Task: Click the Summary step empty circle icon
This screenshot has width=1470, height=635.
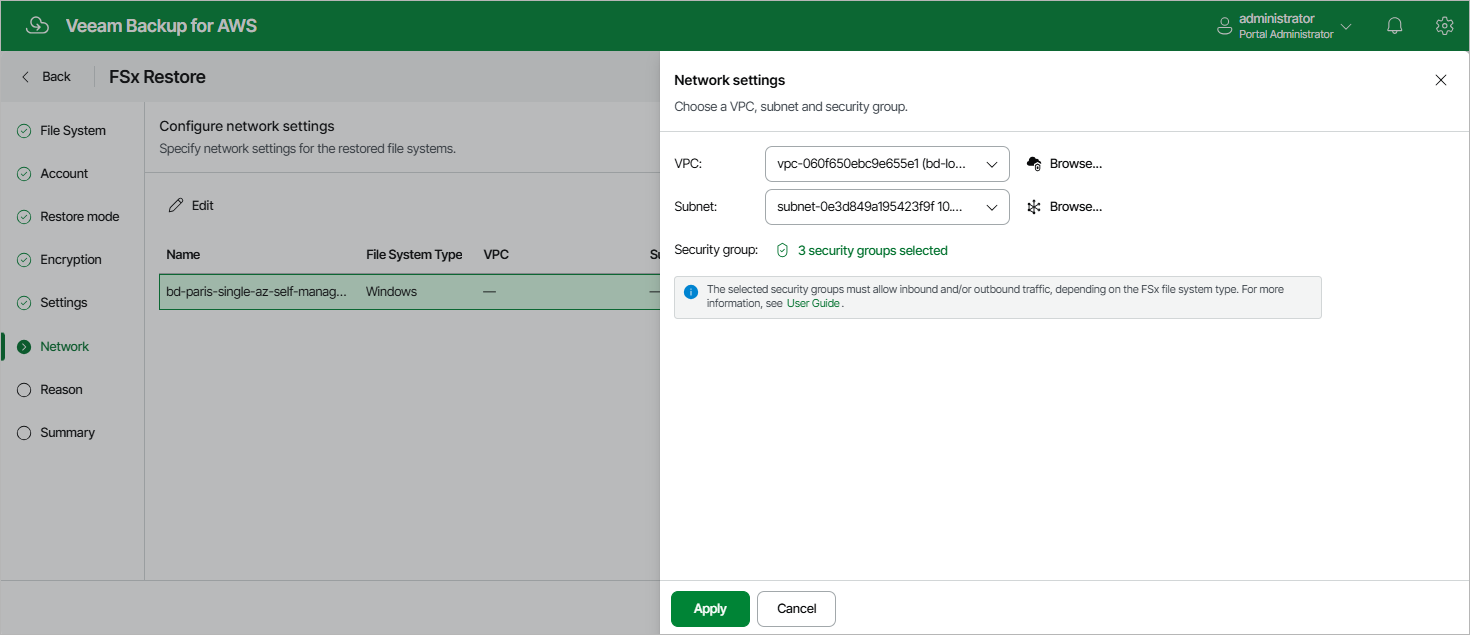Action: (24, 433)
